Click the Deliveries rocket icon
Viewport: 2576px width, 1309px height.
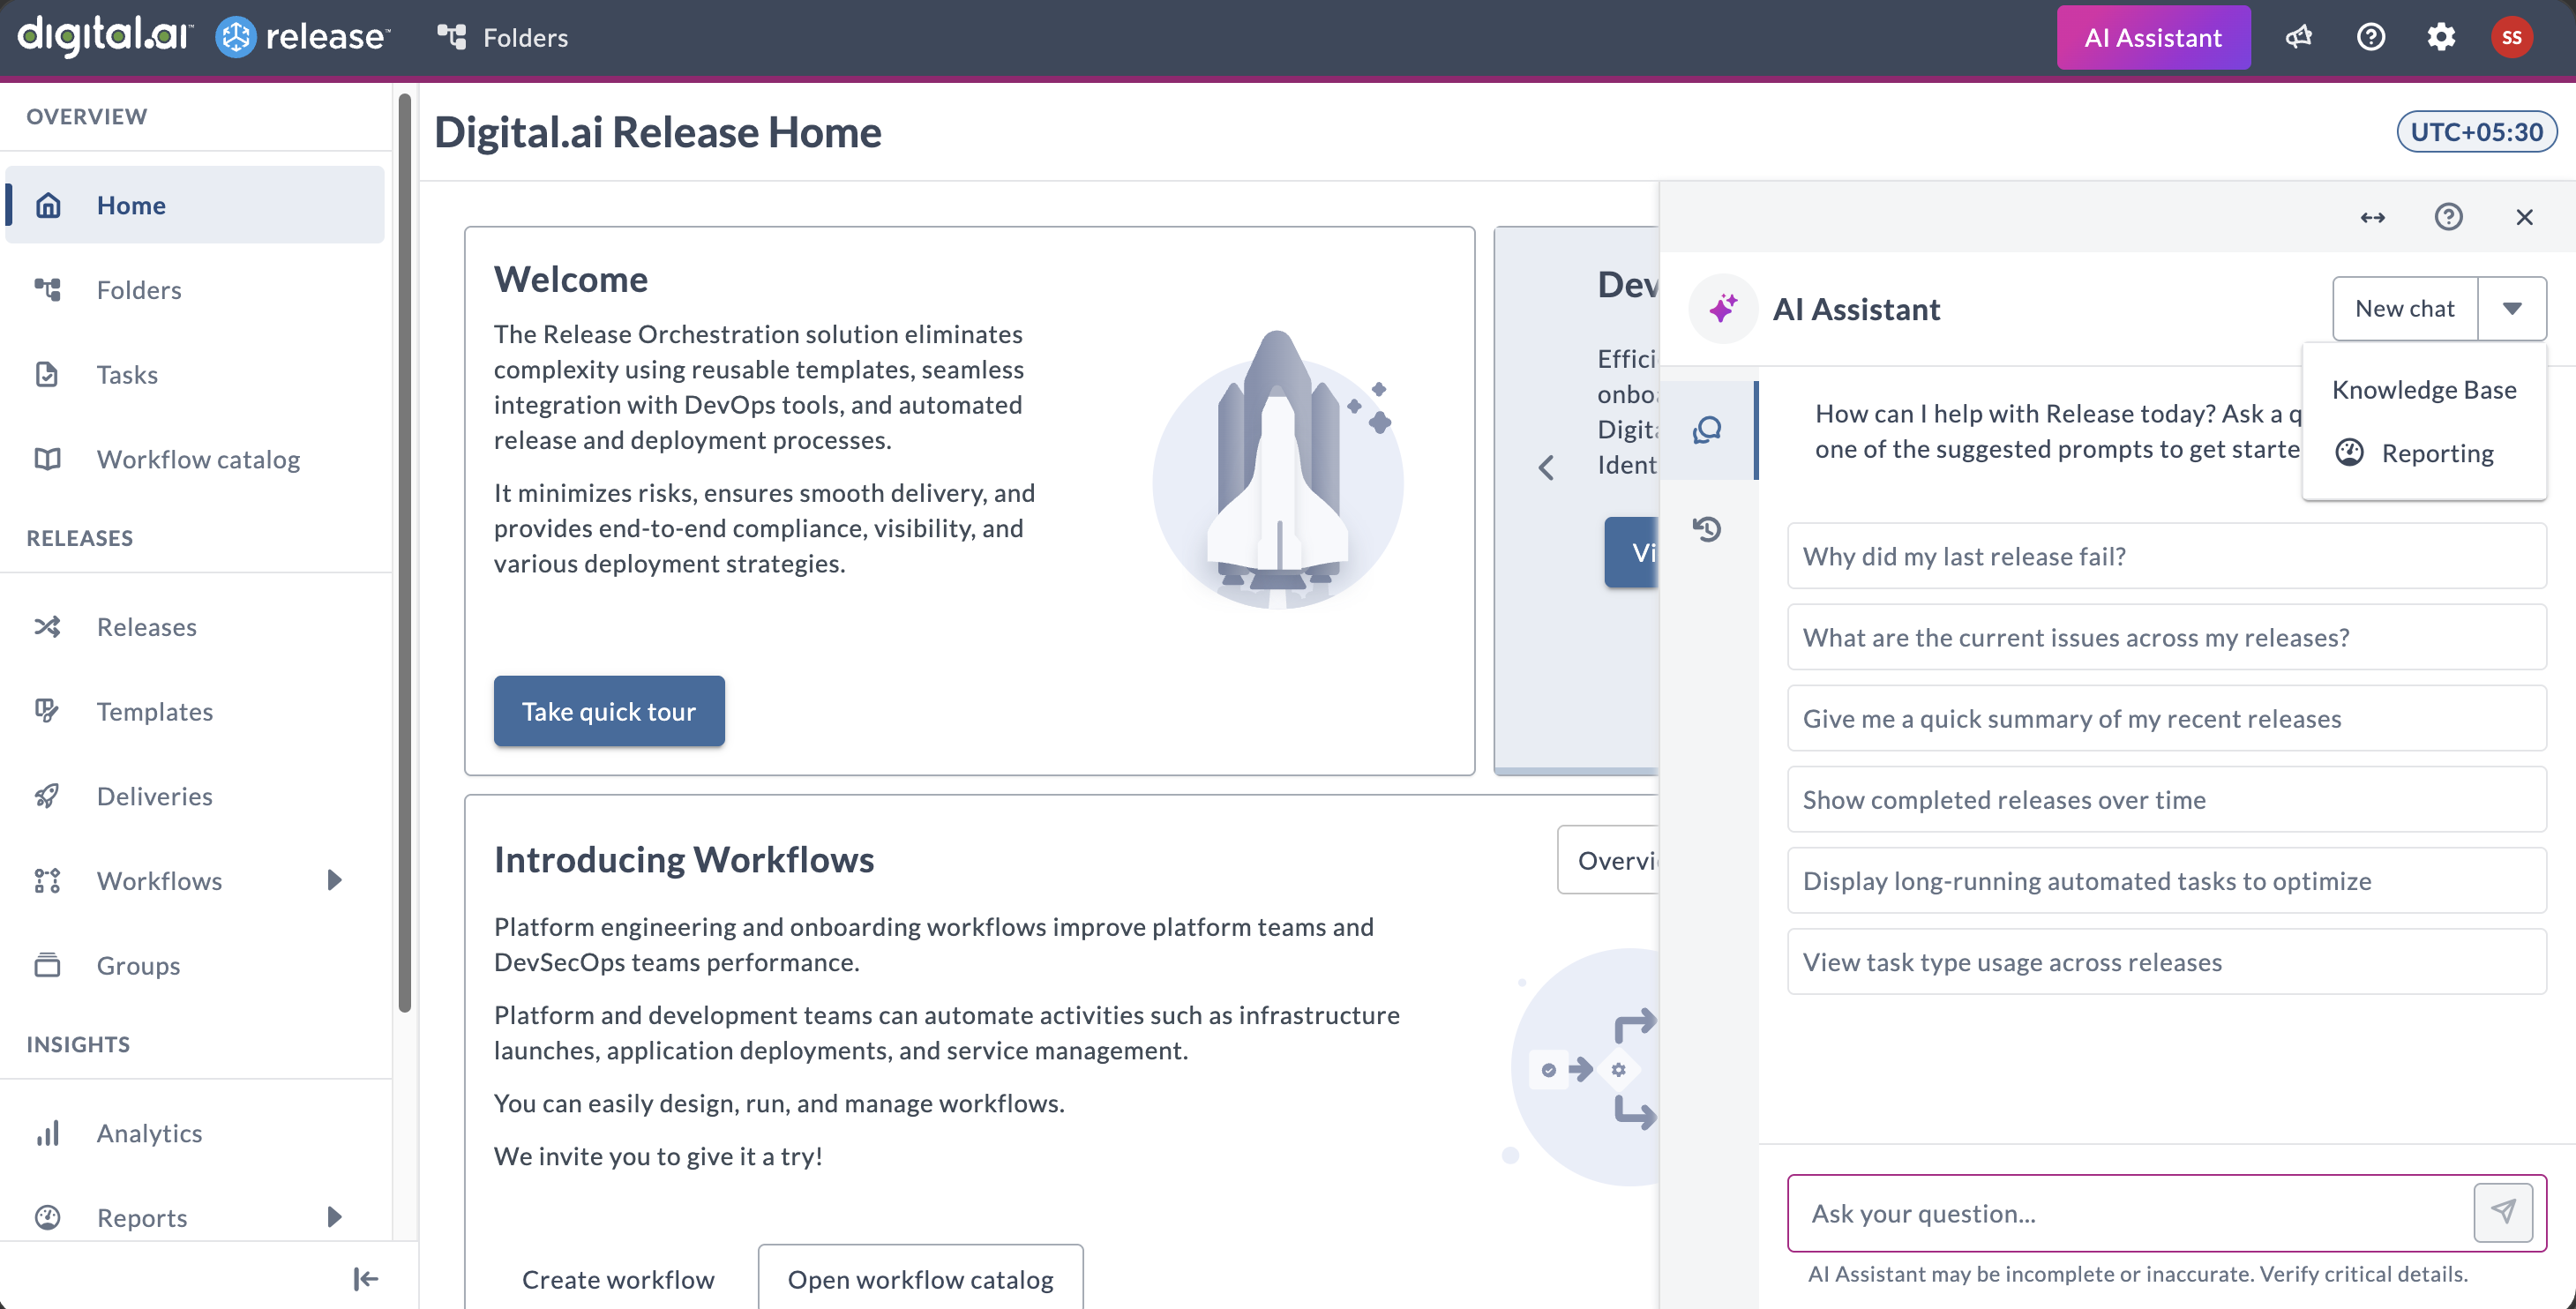(48, 796)
